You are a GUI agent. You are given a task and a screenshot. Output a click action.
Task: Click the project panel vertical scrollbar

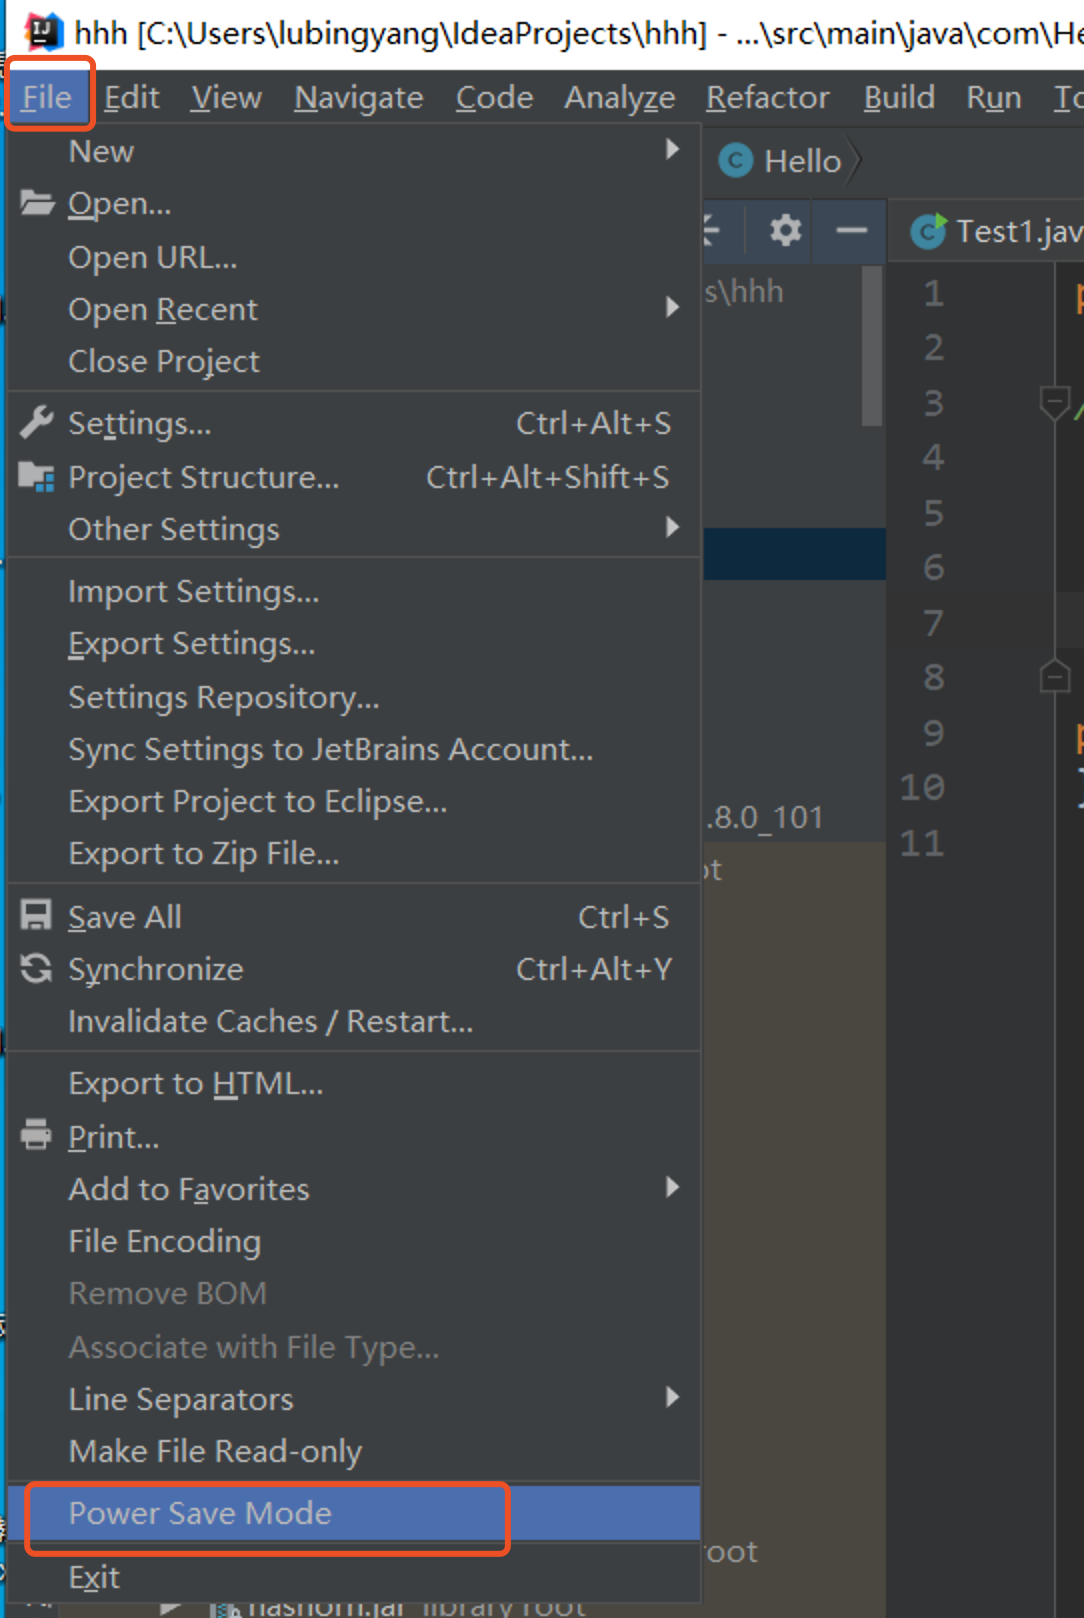(x=872, y=345)
